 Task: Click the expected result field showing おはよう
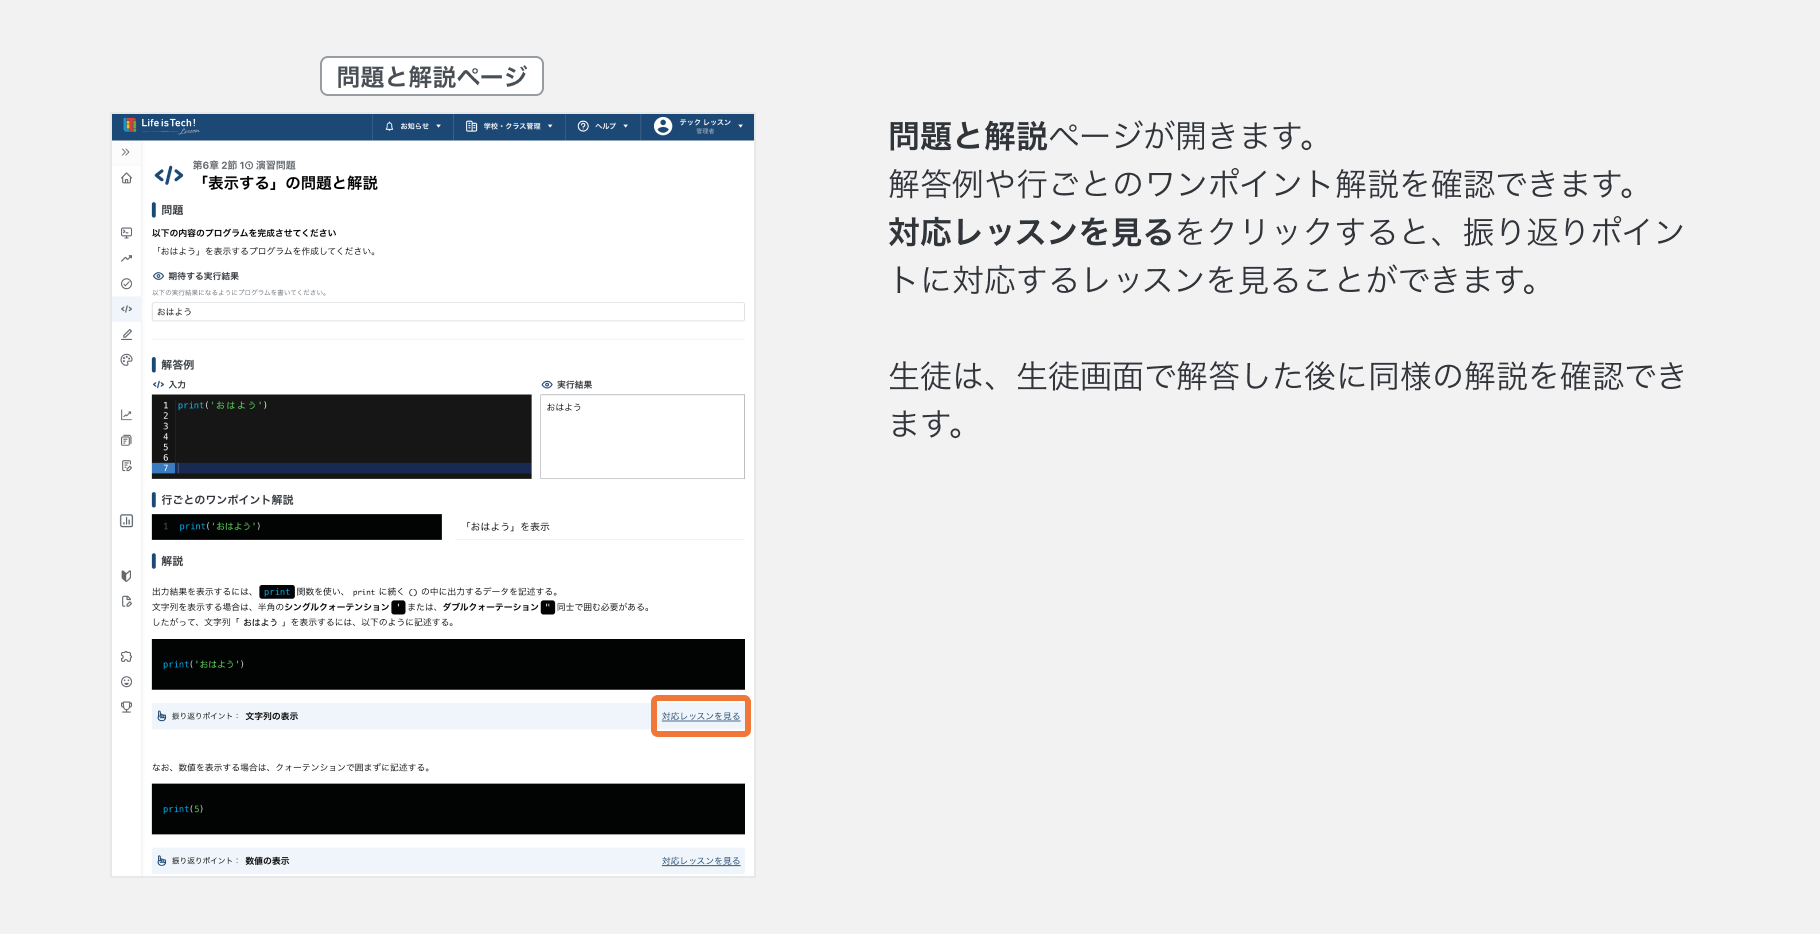pyautogui.click(x=448, y=311)
